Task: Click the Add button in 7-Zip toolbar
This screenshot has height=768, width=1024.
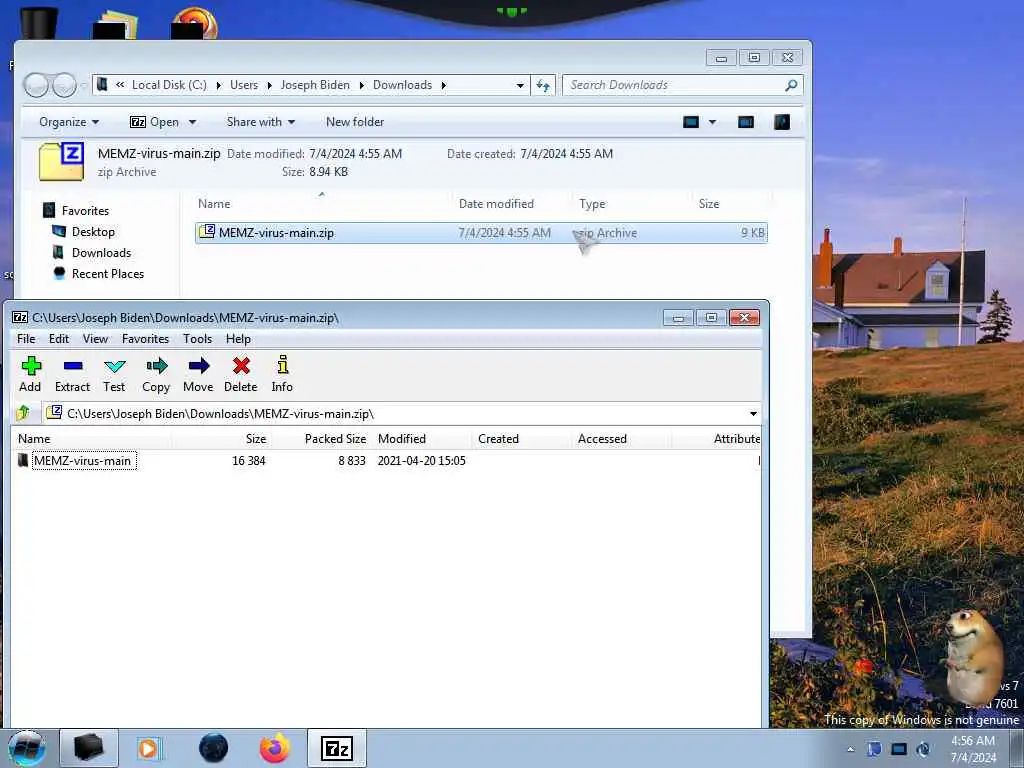Action: point(30,374)
